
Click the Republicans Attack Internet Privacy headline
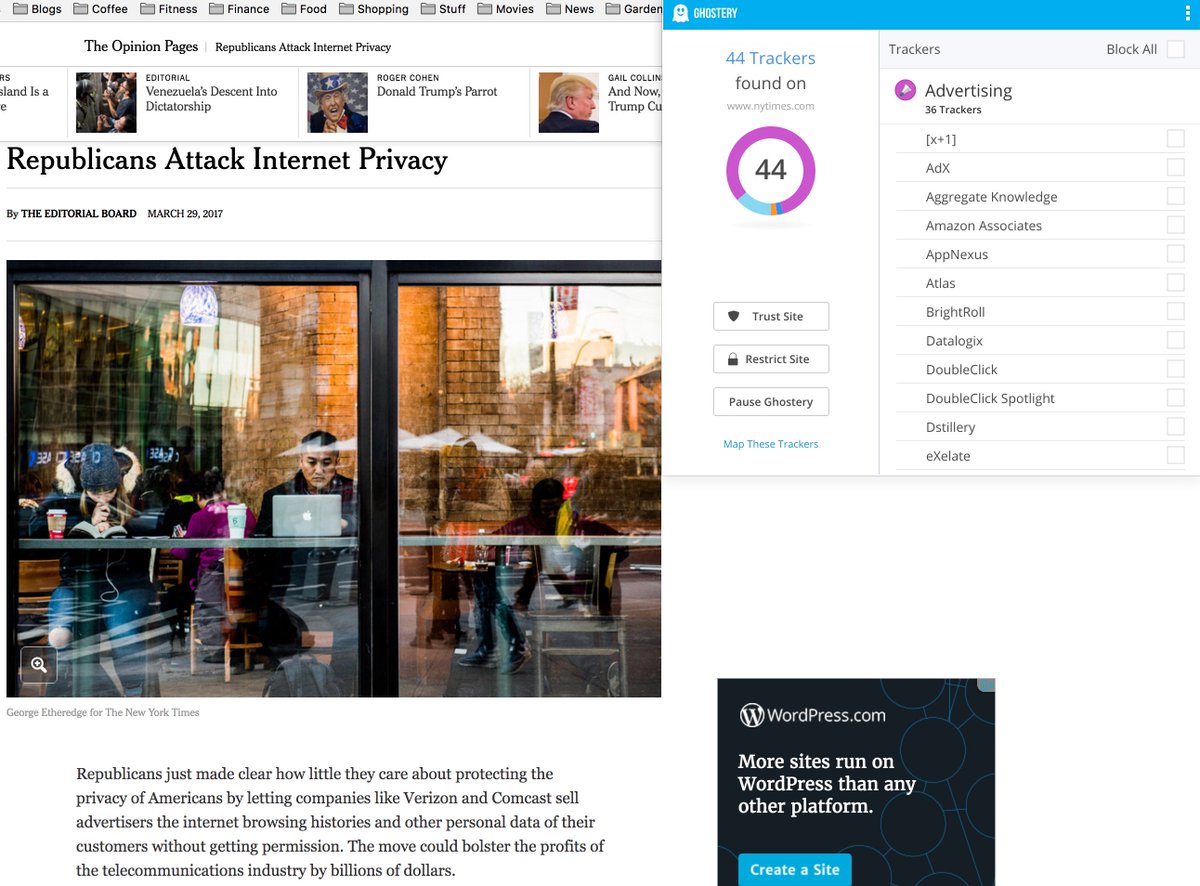[x=227, y=160]
